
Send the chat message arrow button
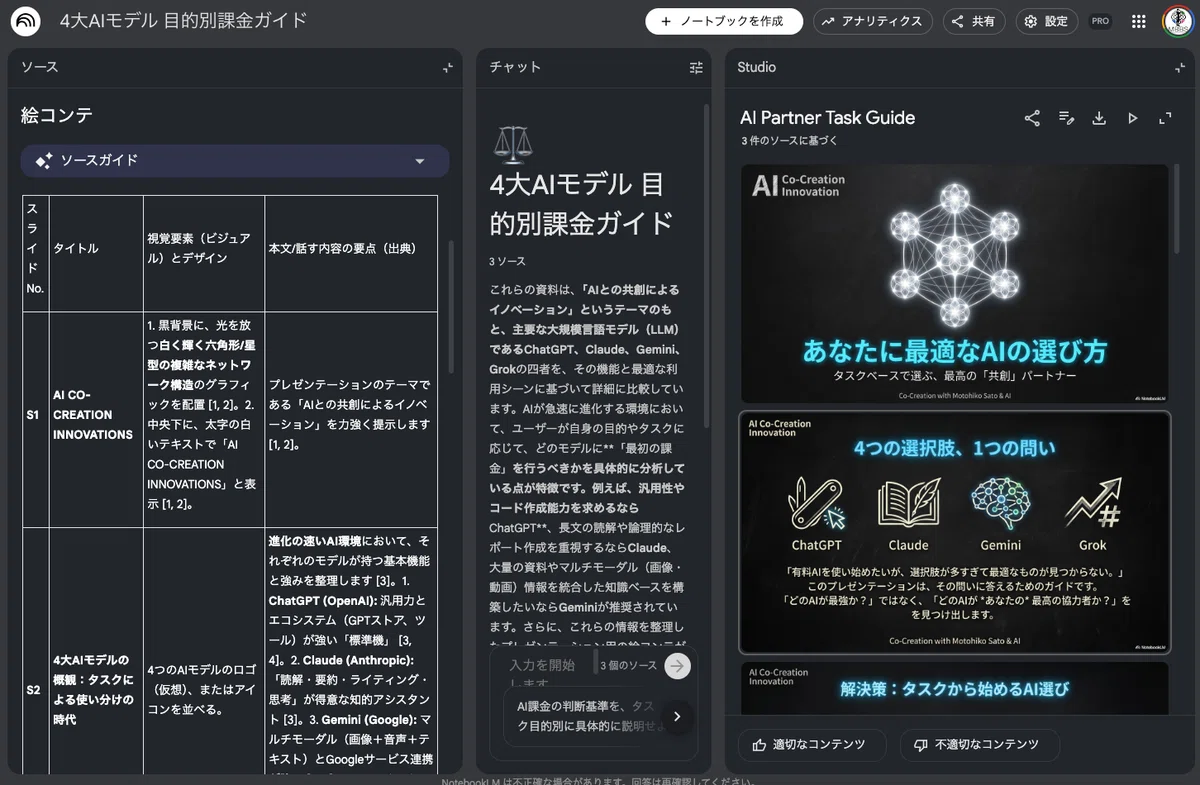click(678, 666)
